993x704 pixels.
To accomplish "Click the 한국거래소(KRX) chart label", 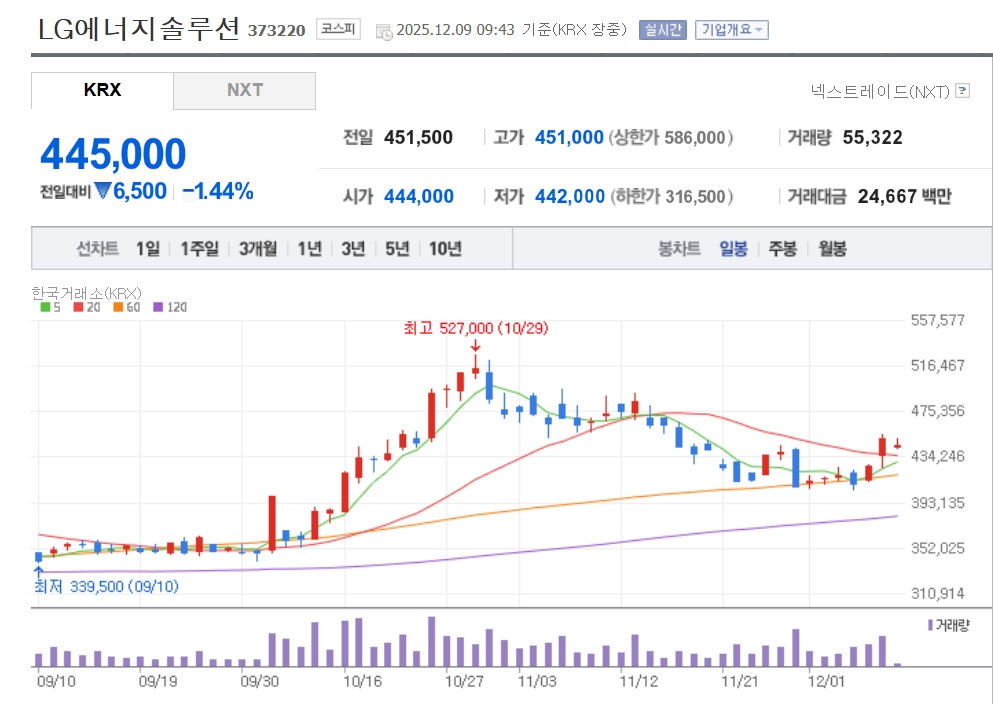I will pos(87,293).
